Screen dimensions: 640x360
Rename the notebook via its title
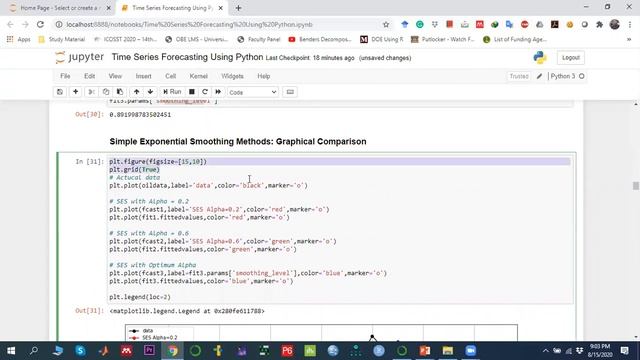coord(187,57)
